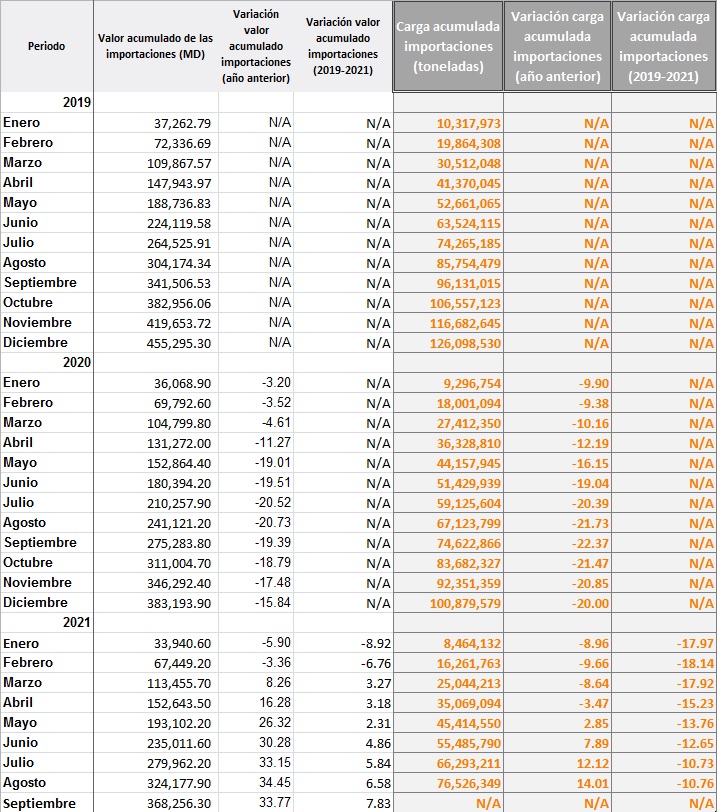The height and width of the screenshot is (812, 717).
Task: Select cargo variation cell -18.14
Action: click(664, 663)
